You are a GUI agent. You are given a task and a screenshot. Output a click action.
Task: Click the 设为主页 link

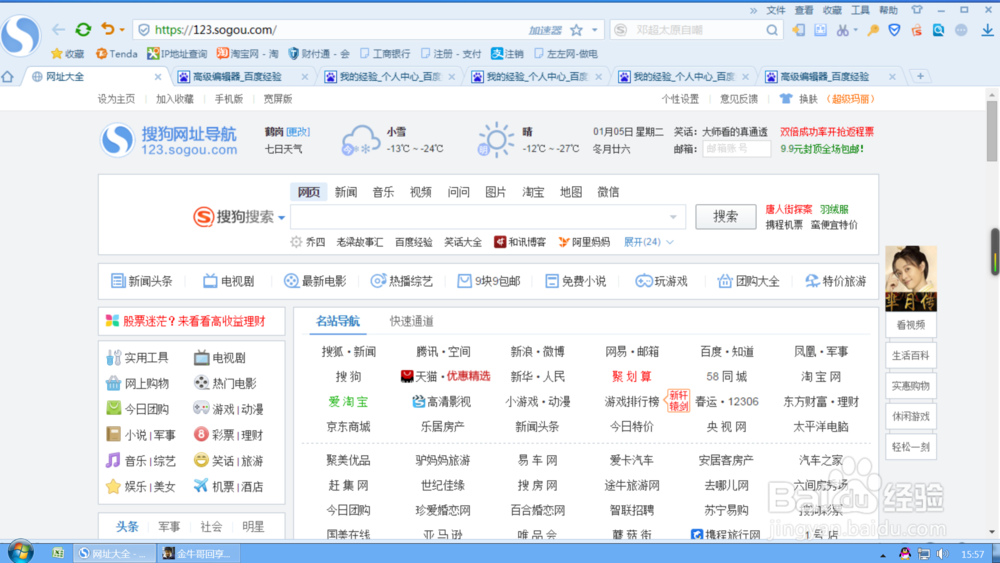(116, 99)
